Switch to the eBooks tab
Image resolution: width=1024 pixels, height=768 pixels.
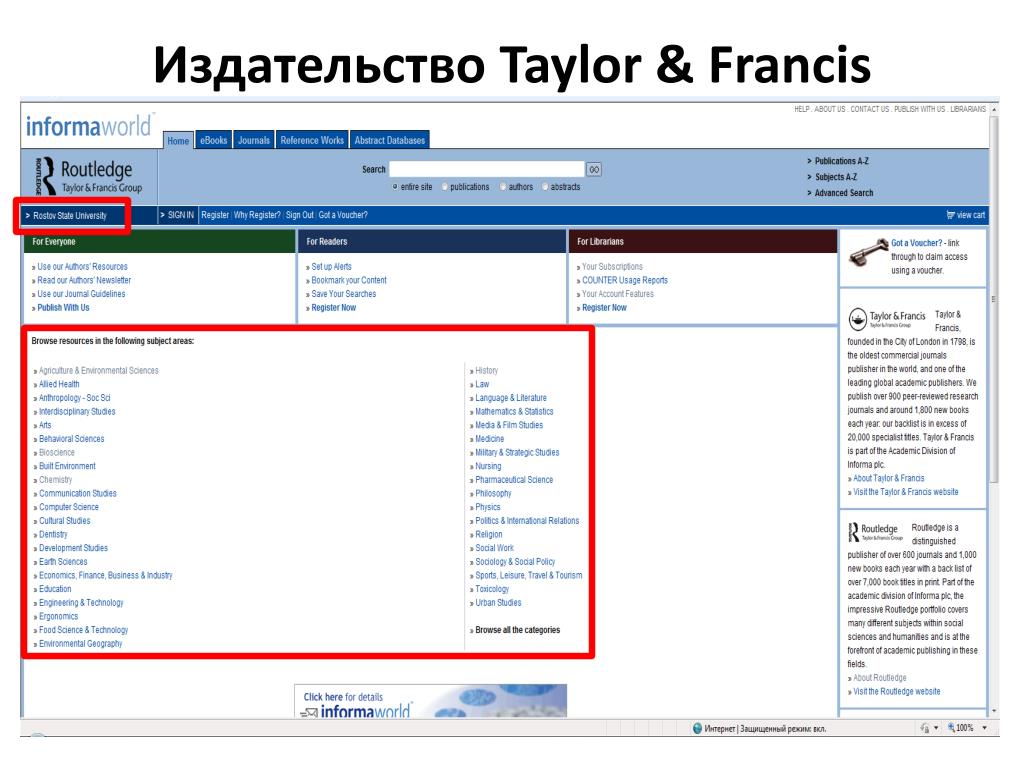[x=214, y=140]
